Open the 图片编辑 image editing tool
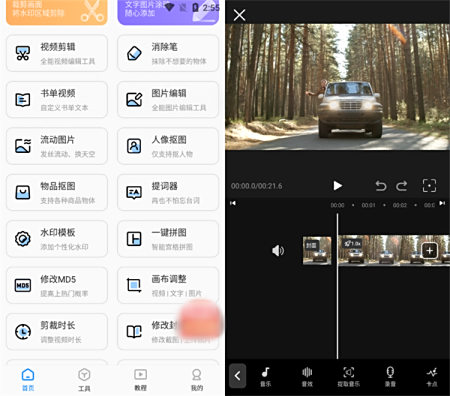The width and height of the screenshot is (450, 396). tap(168, 100)
